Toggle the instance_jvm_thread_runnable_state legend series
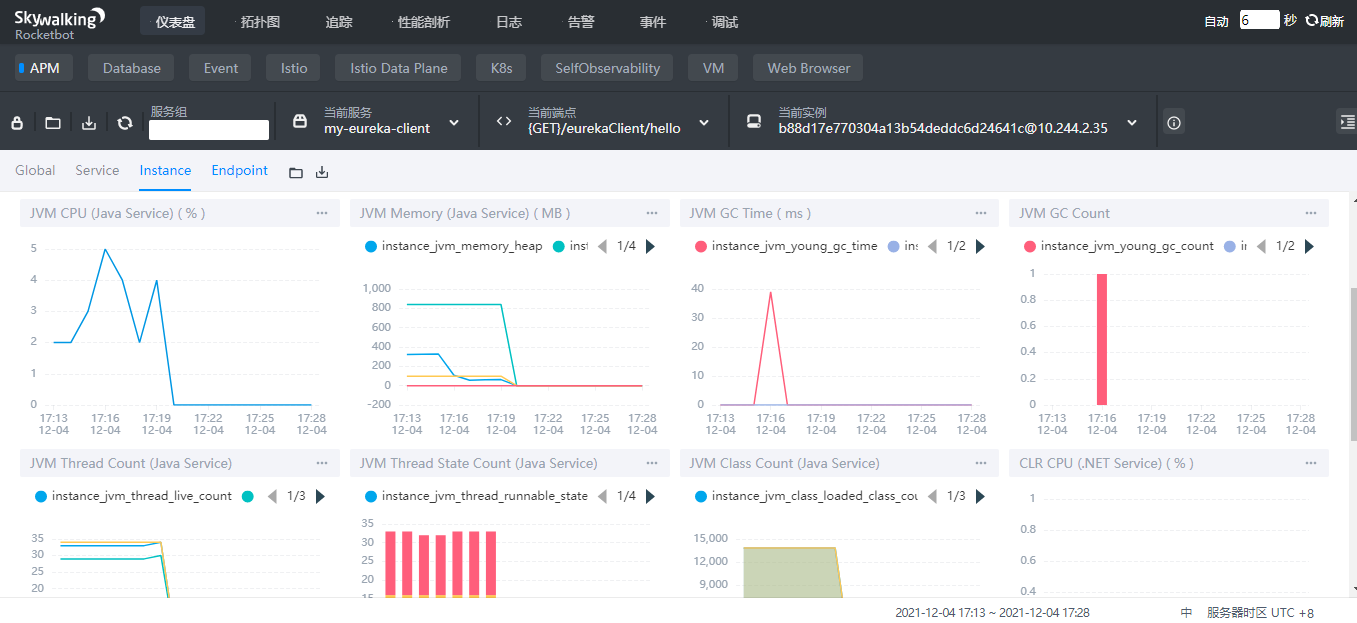The image size is (1357, 623). pos(476,496)
